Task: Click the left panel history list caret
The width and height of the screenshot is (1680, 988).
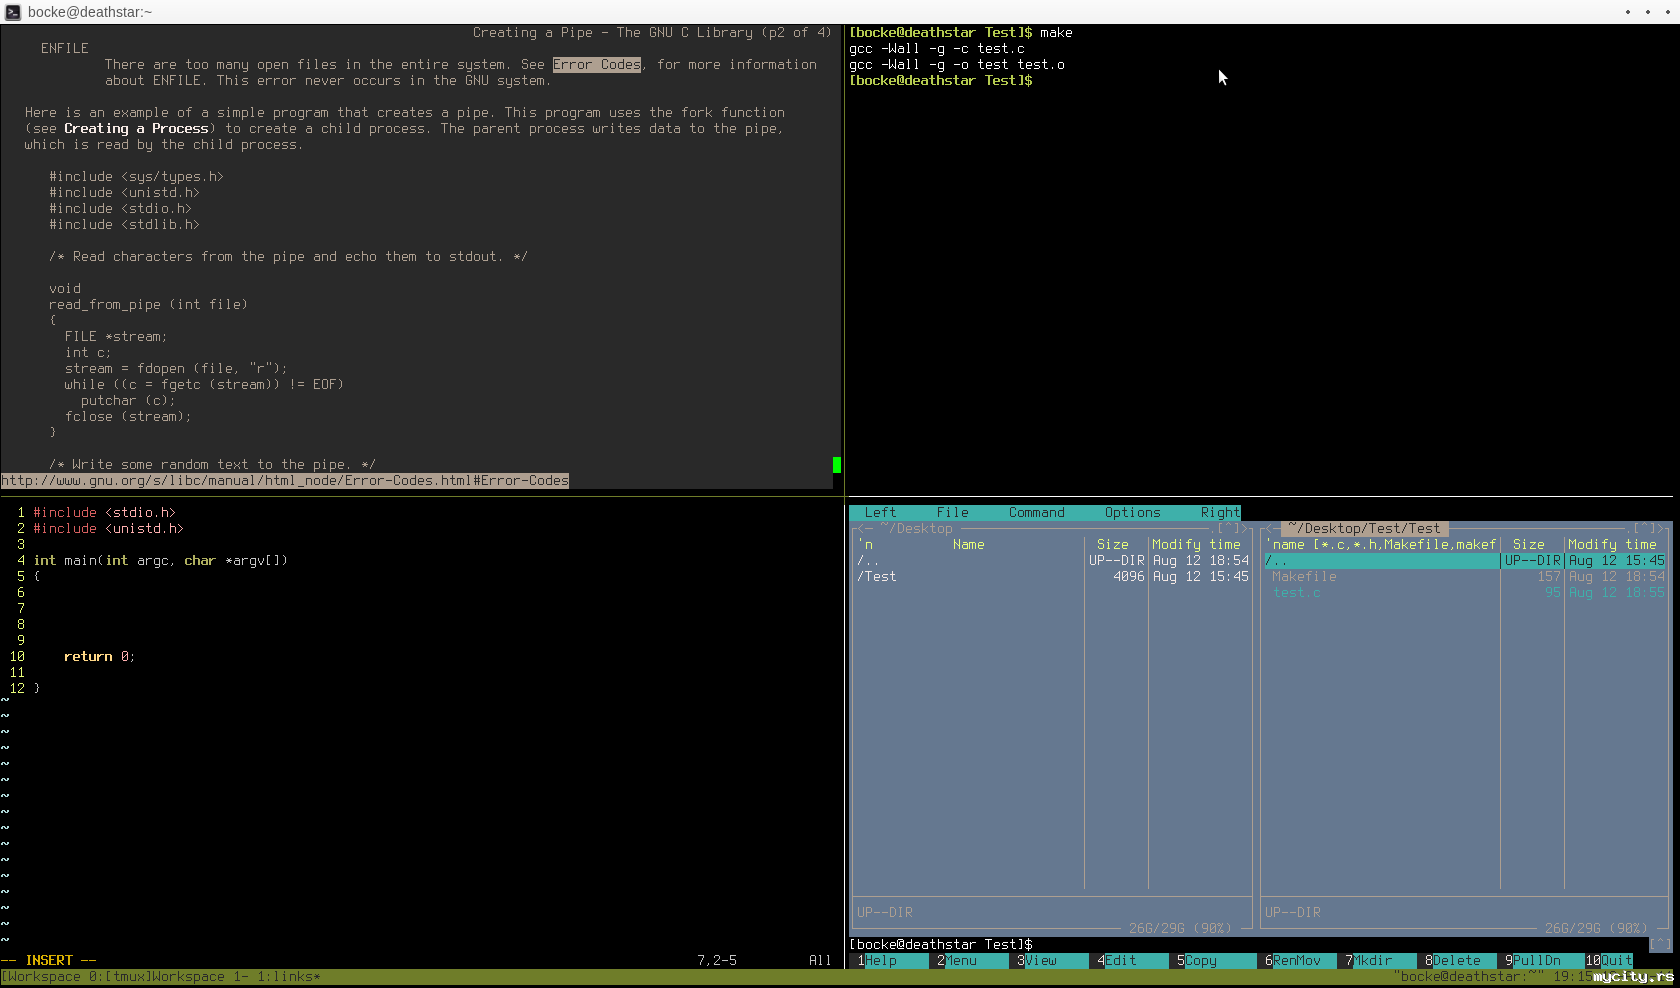Action: point(1228,529)
